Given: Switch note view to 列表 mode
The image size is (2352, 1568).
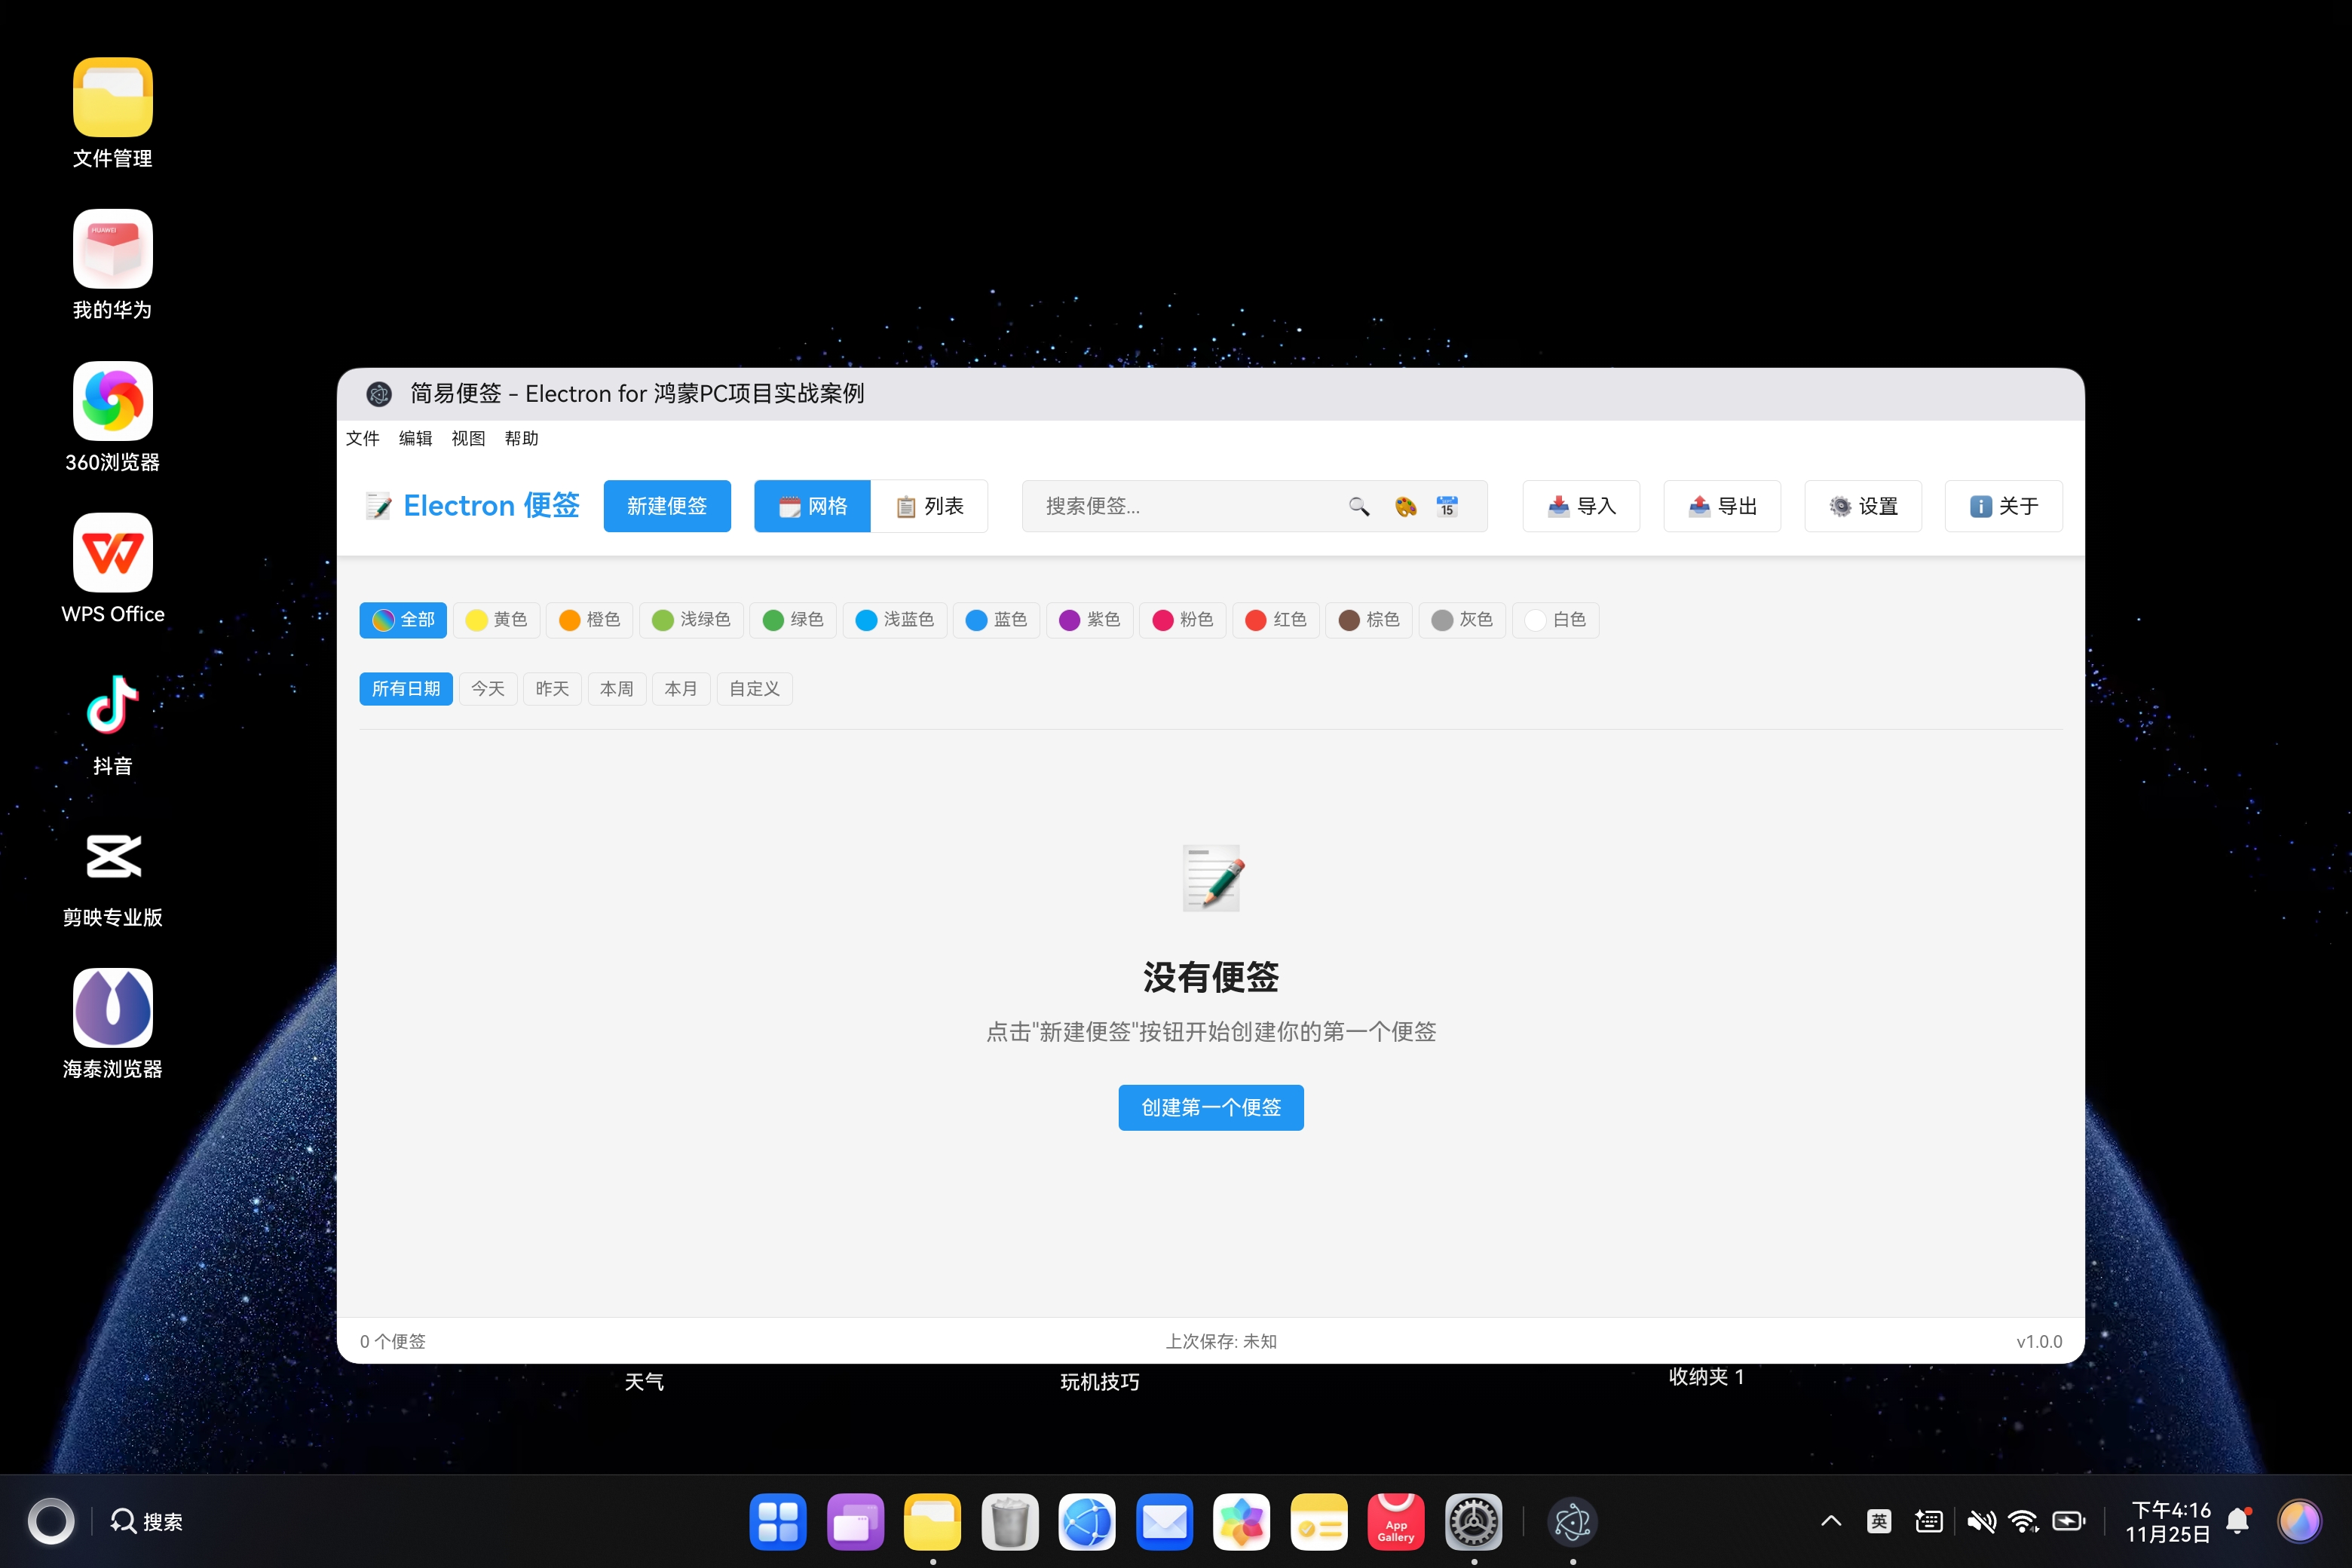Looking at the screenshot, I should tap(931, 506).
